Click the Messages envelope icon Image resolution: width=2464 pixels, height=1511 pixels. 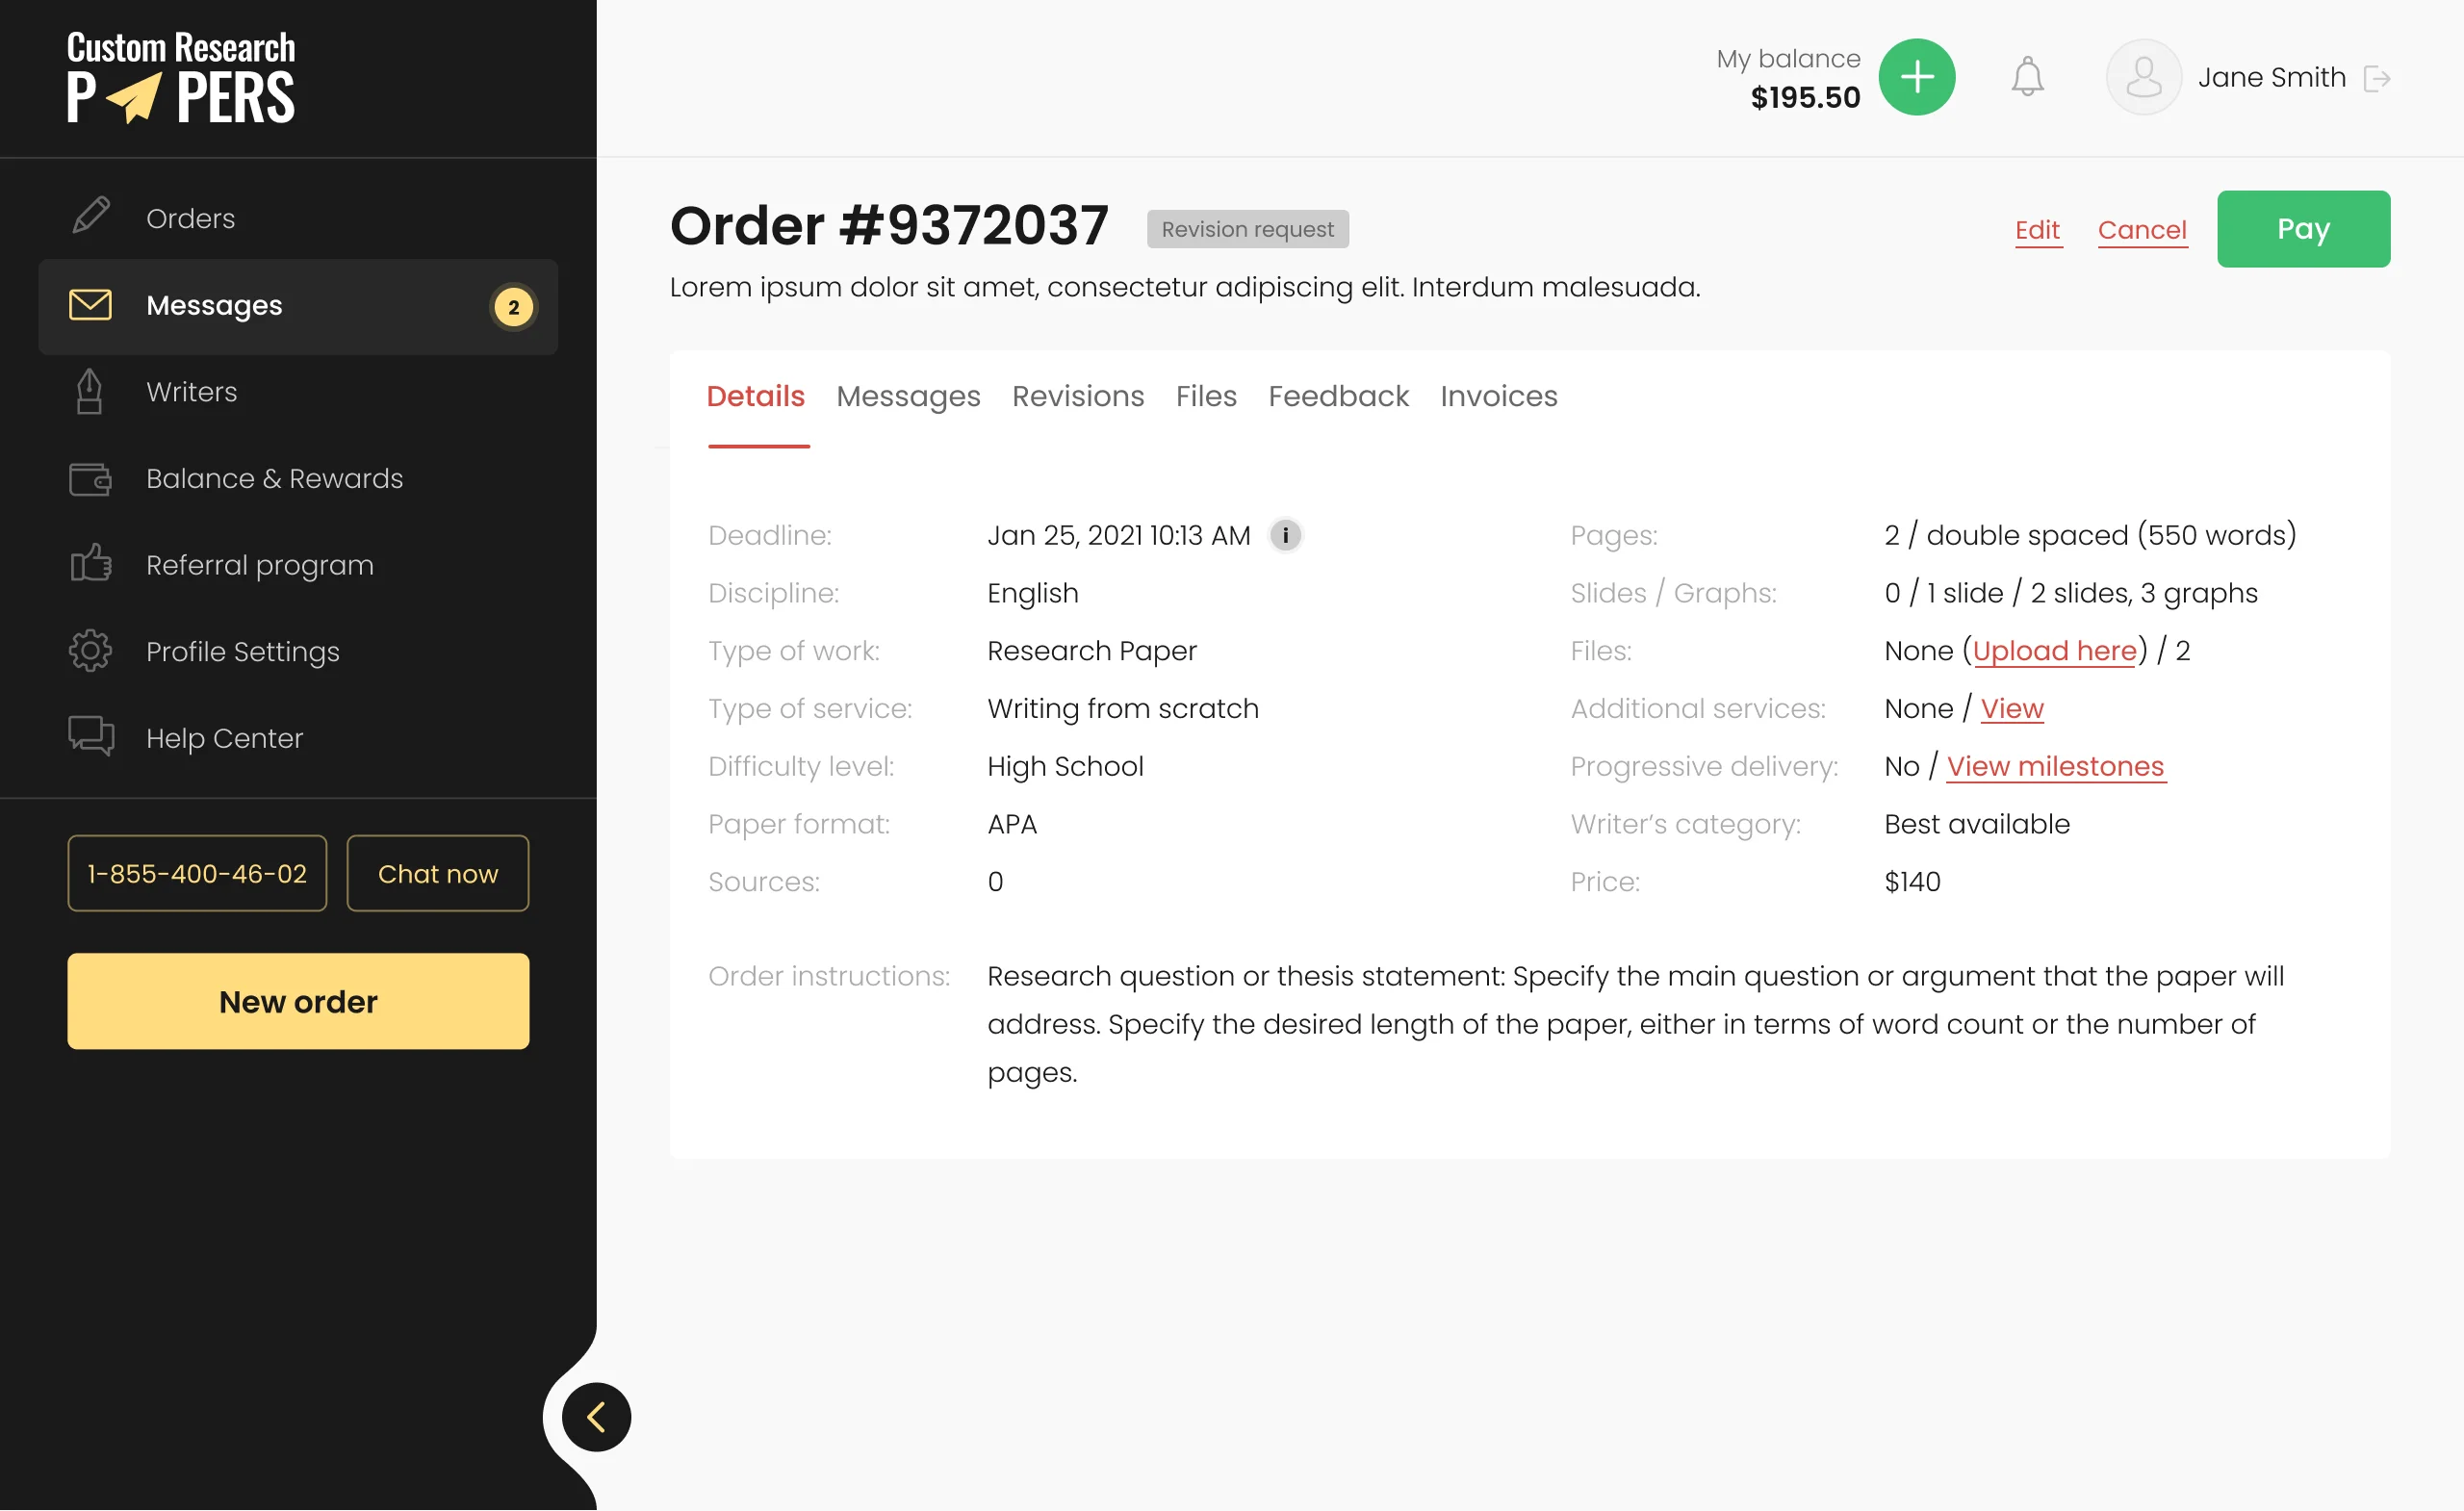pos(90,305)
